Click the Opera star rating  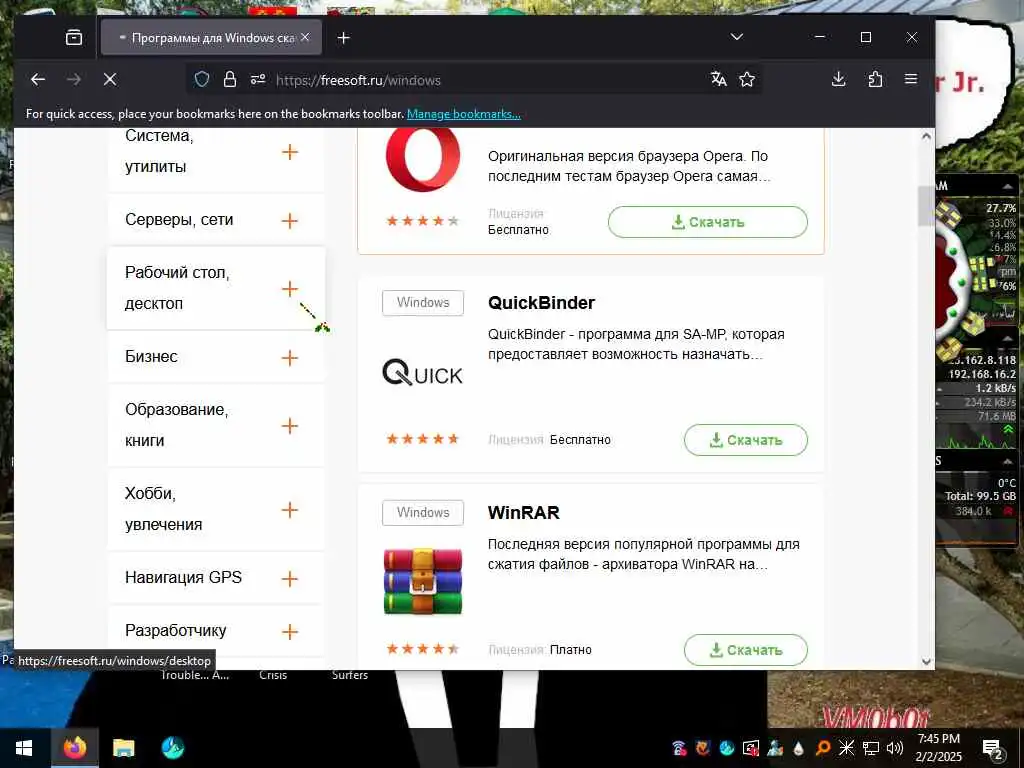[x=423, y=221]
